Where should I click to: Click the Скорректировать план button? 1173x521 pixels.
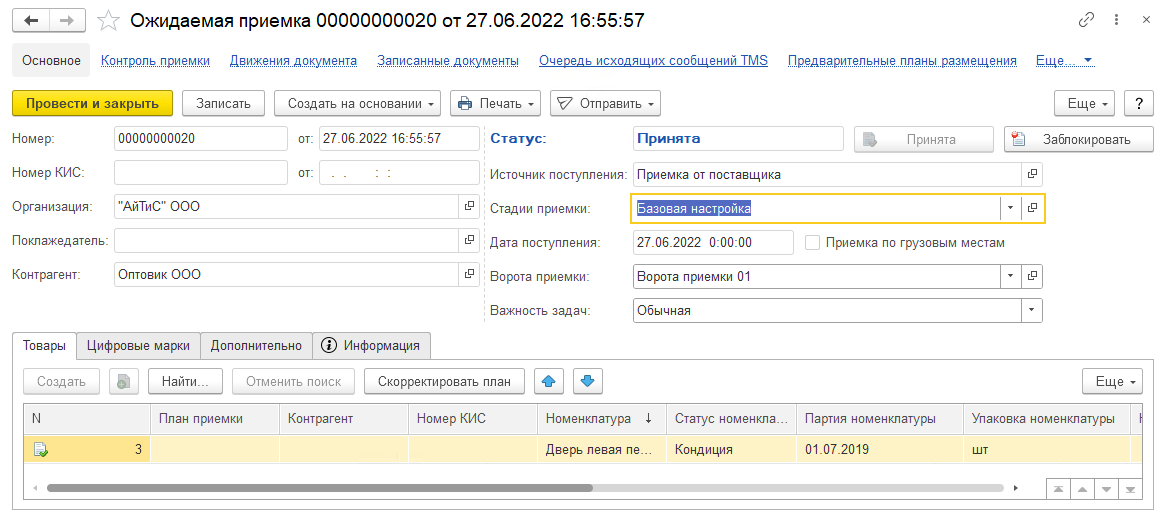pos(444,381)
